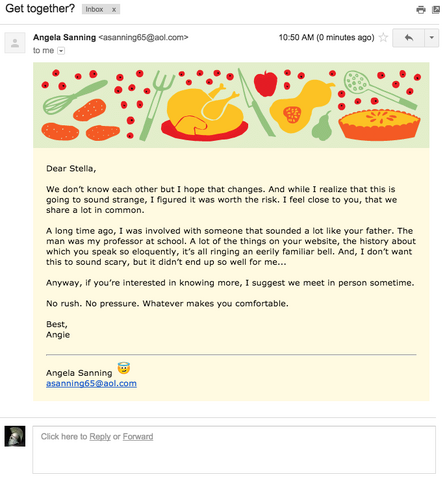The height and width of the screenshot is (479, 447).
Task: Open asanning65@aol.com link in signature
Action: tap(91, 383)
